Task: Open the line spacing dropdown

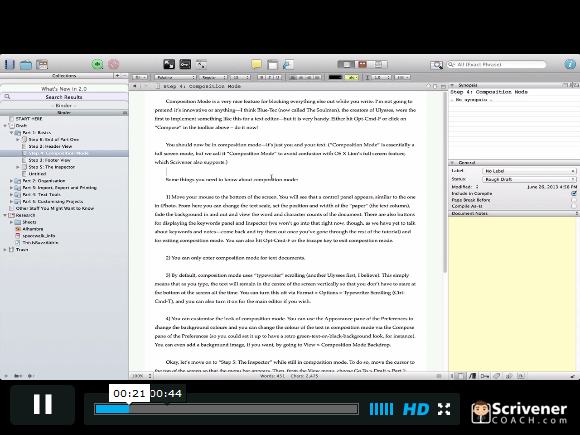Action: pos(381,77)
